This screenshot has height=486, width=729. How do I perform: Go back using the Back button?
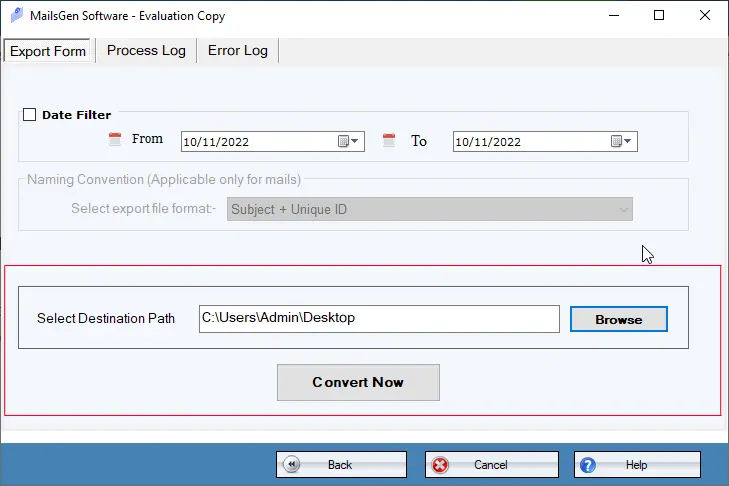tap(341, 464)
